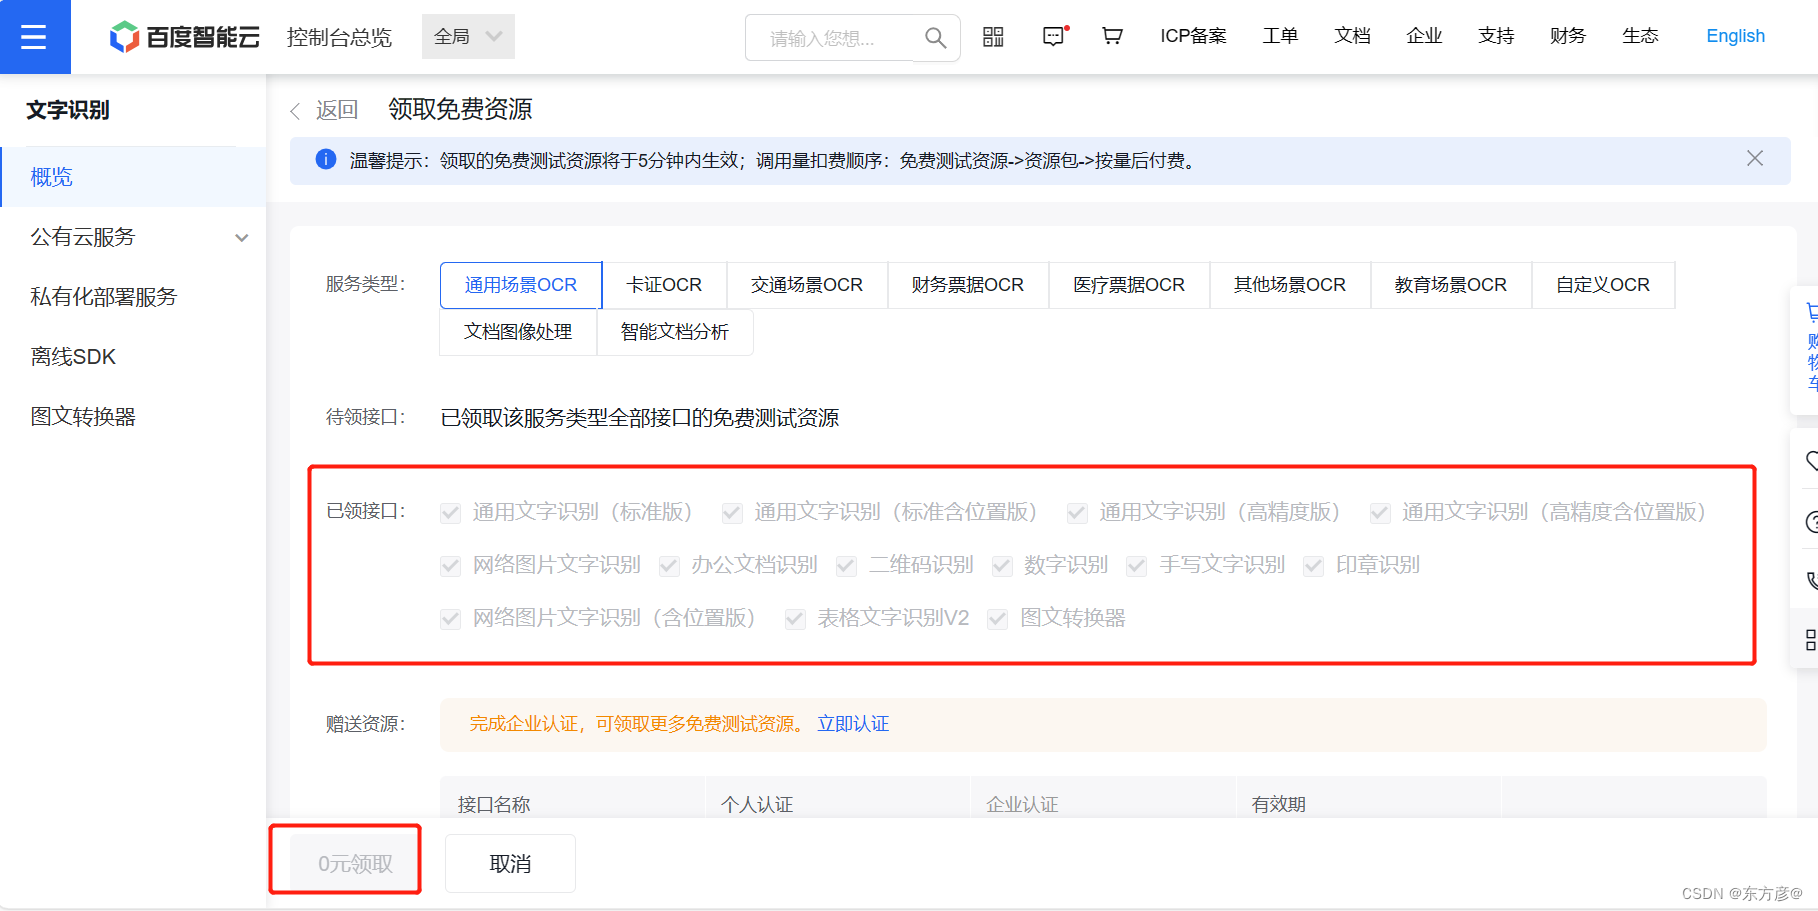Expand the 公有云服务 sidebar section
Image resolution: width=1818 pixels, height=911 pixels.
pyautogui.click(x=133, y=237)
